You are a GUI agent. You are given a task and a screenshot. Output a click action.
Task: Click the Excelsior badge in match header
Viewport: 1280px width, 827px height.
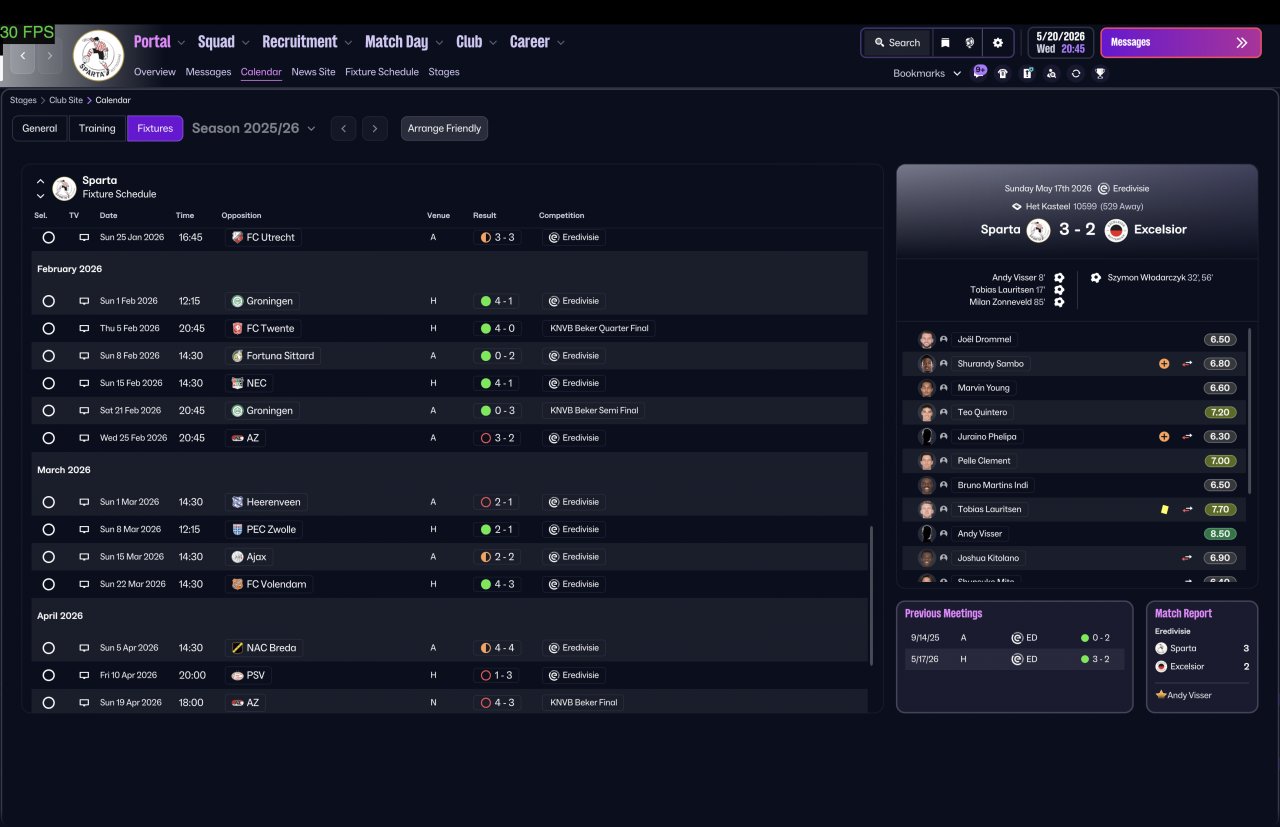1116,230
